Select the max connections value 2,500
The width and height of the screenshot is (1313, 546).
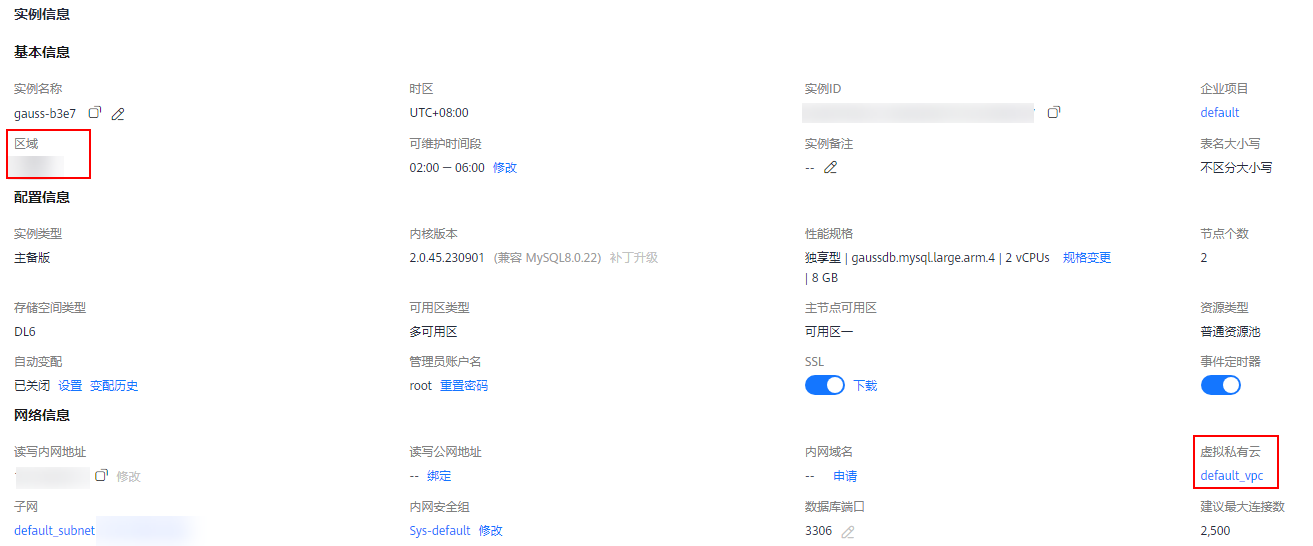tap(1216, 531)
